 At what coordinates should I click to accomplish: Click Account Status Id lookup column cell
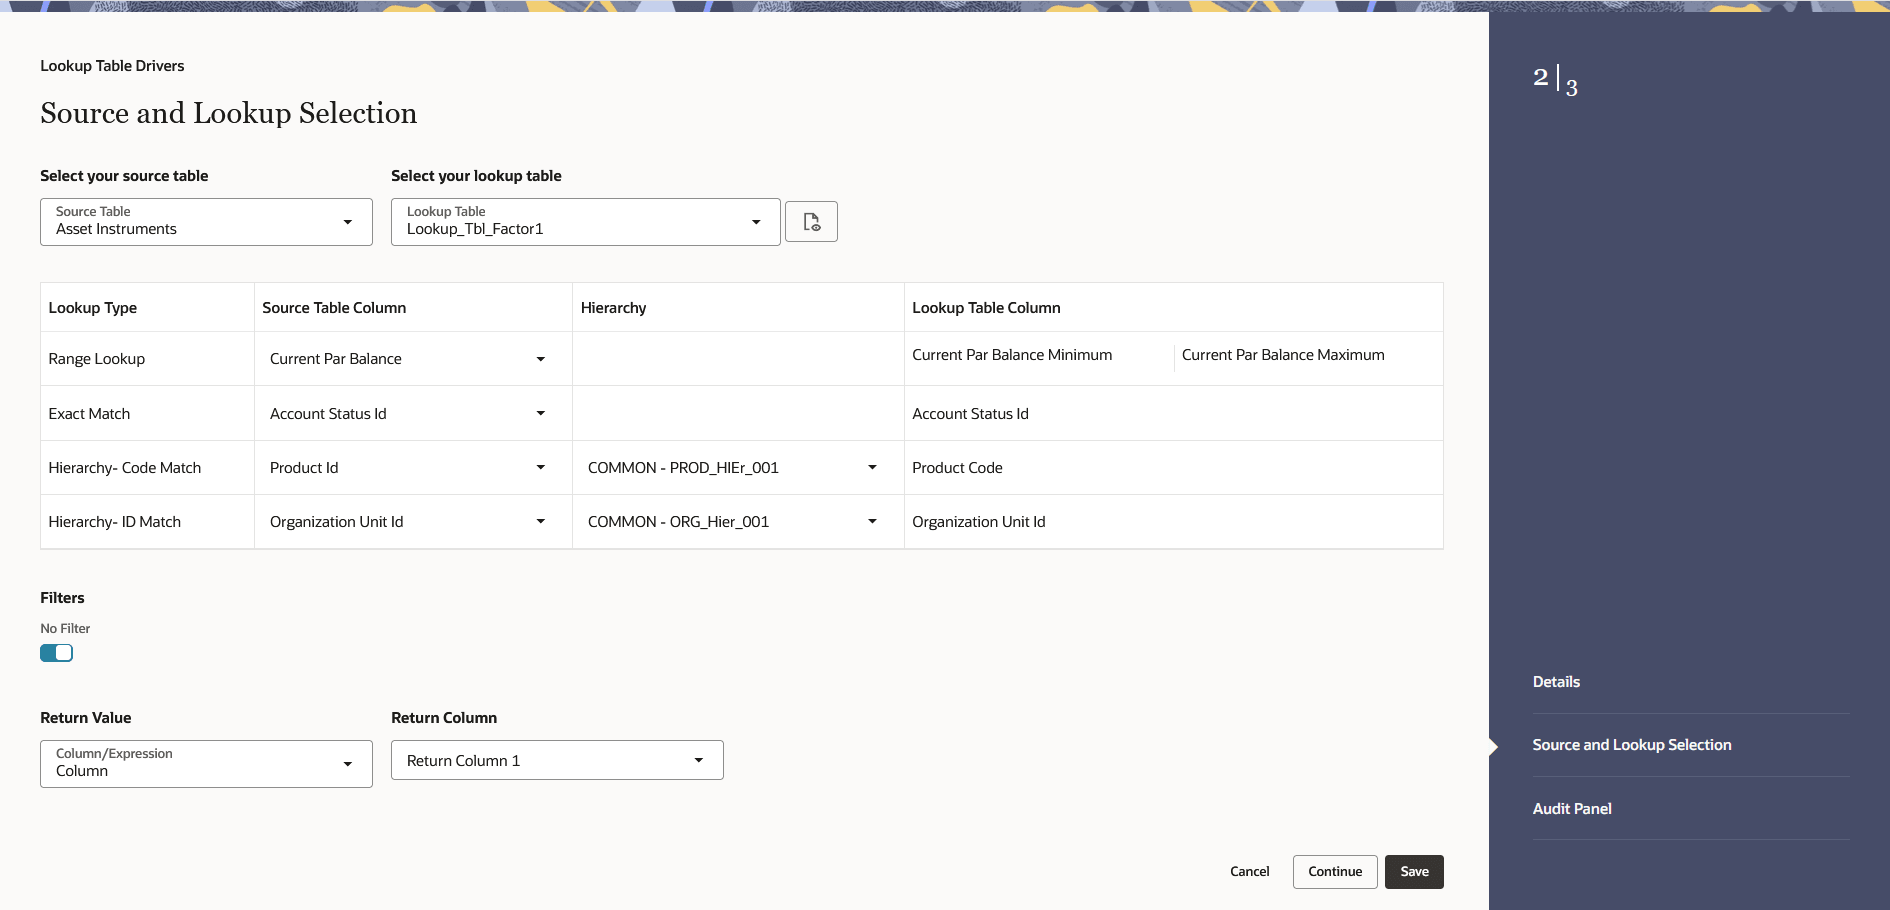click(1173, 414)
